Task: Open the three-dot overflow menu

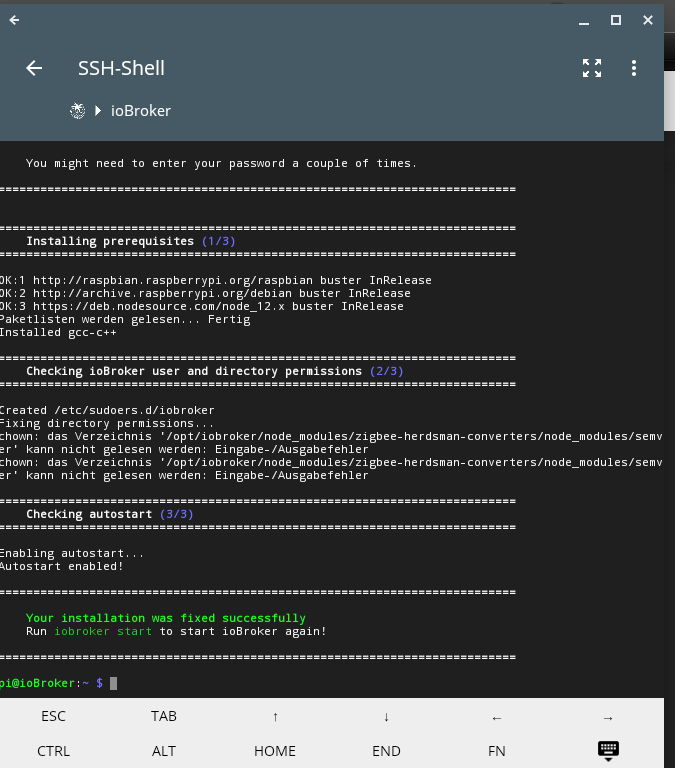Action: (x=634, y=68)
